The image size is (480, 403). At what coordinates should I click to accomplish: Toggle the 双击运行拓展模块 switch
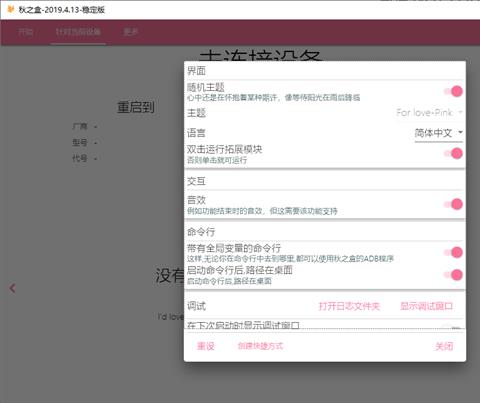(x=454, y=153)
